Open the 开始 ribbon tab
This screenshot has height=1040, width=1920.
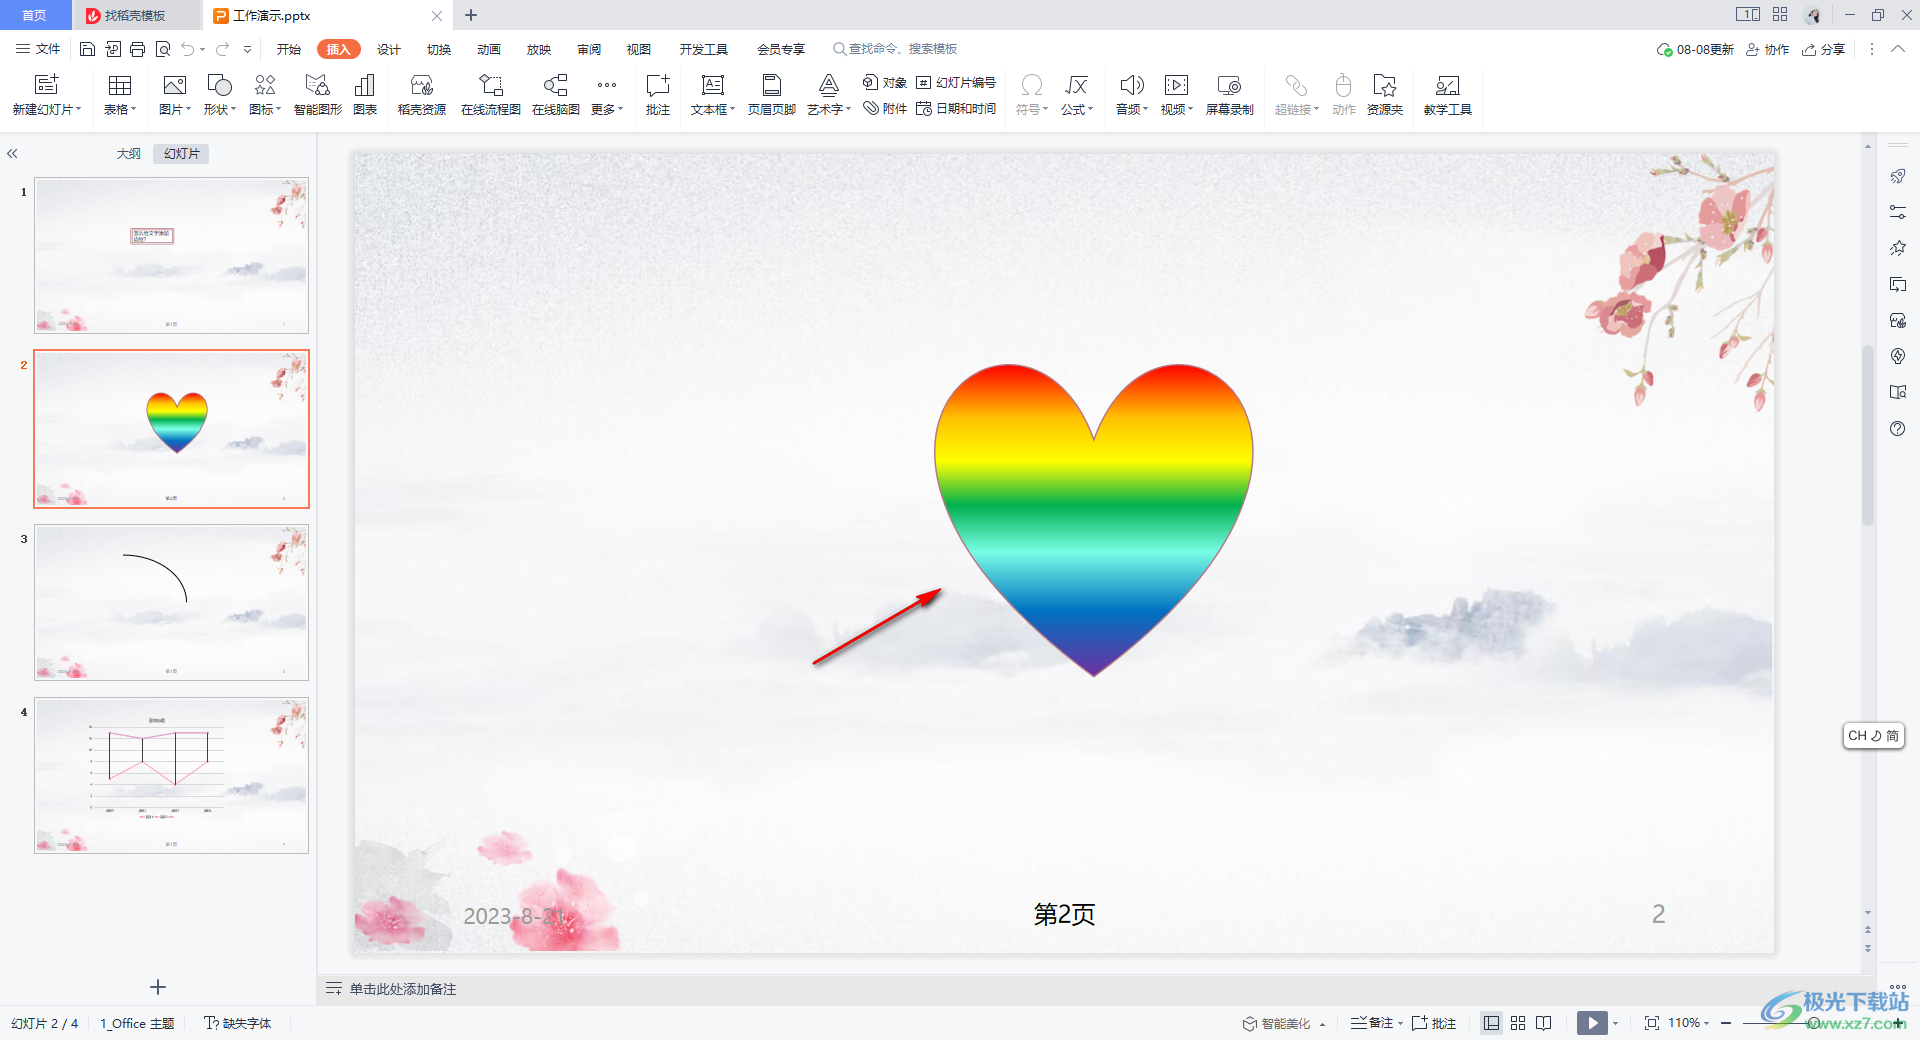click(289, 49)
